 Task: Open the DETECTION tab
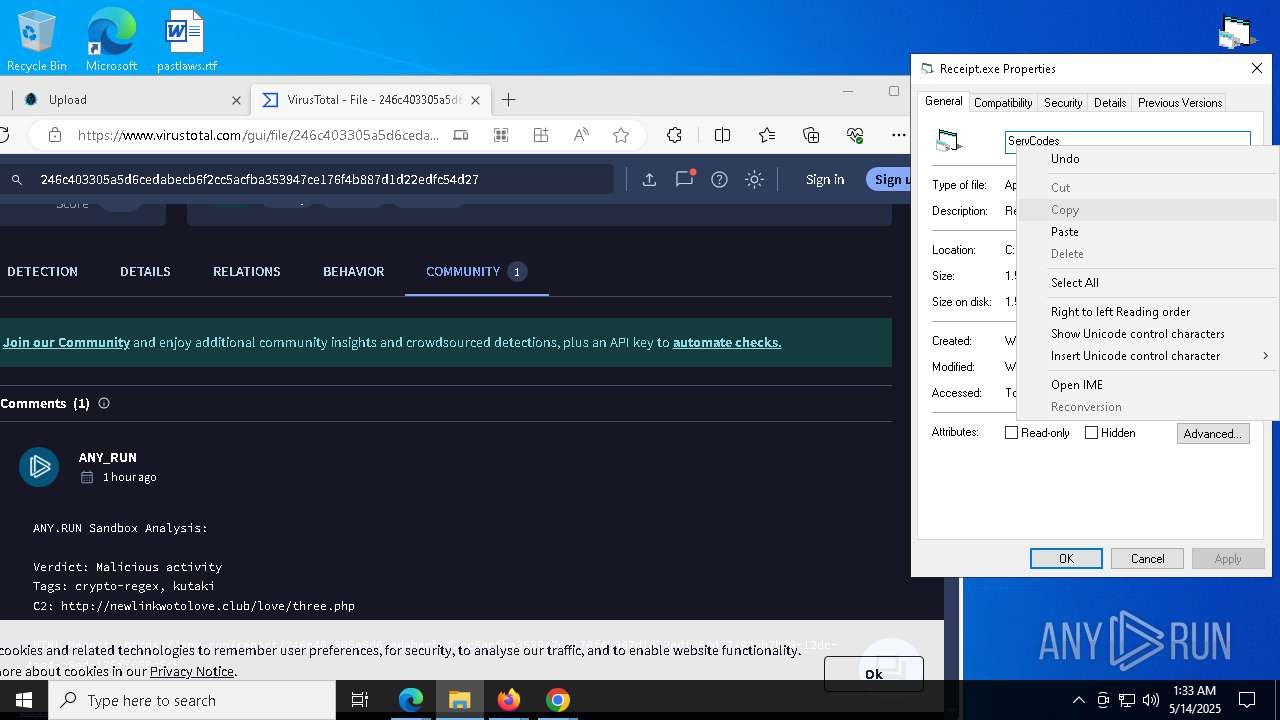click(x=42, y=271)
